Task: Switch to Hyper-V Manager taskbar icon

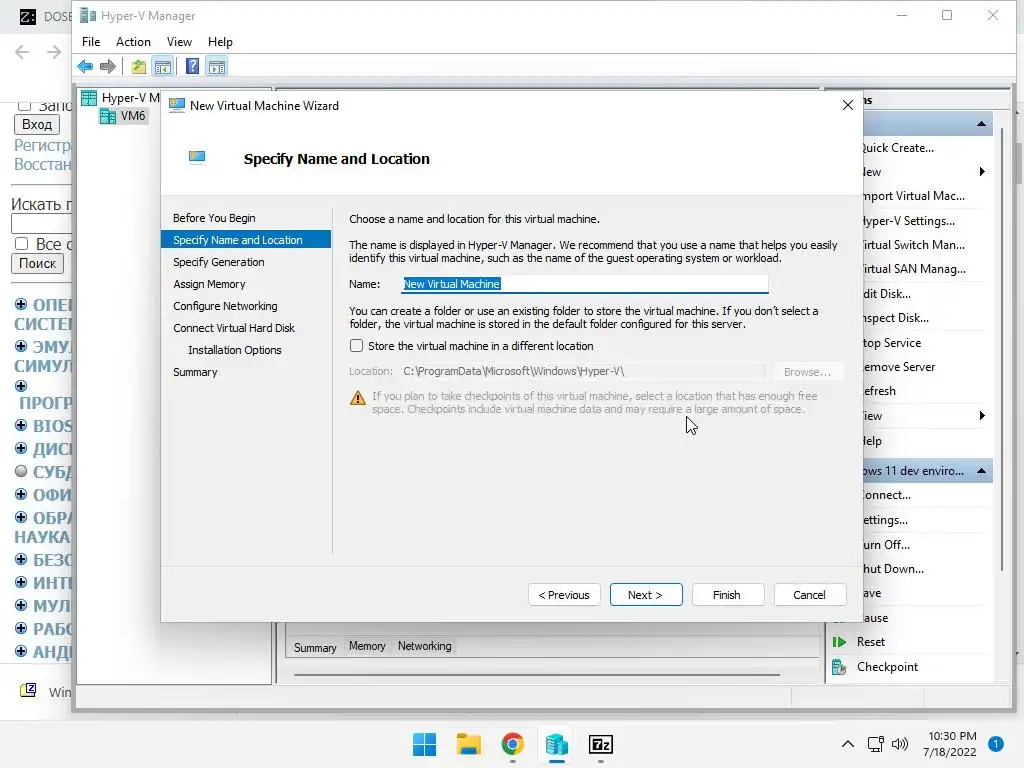Action: (x=556, y=744)
